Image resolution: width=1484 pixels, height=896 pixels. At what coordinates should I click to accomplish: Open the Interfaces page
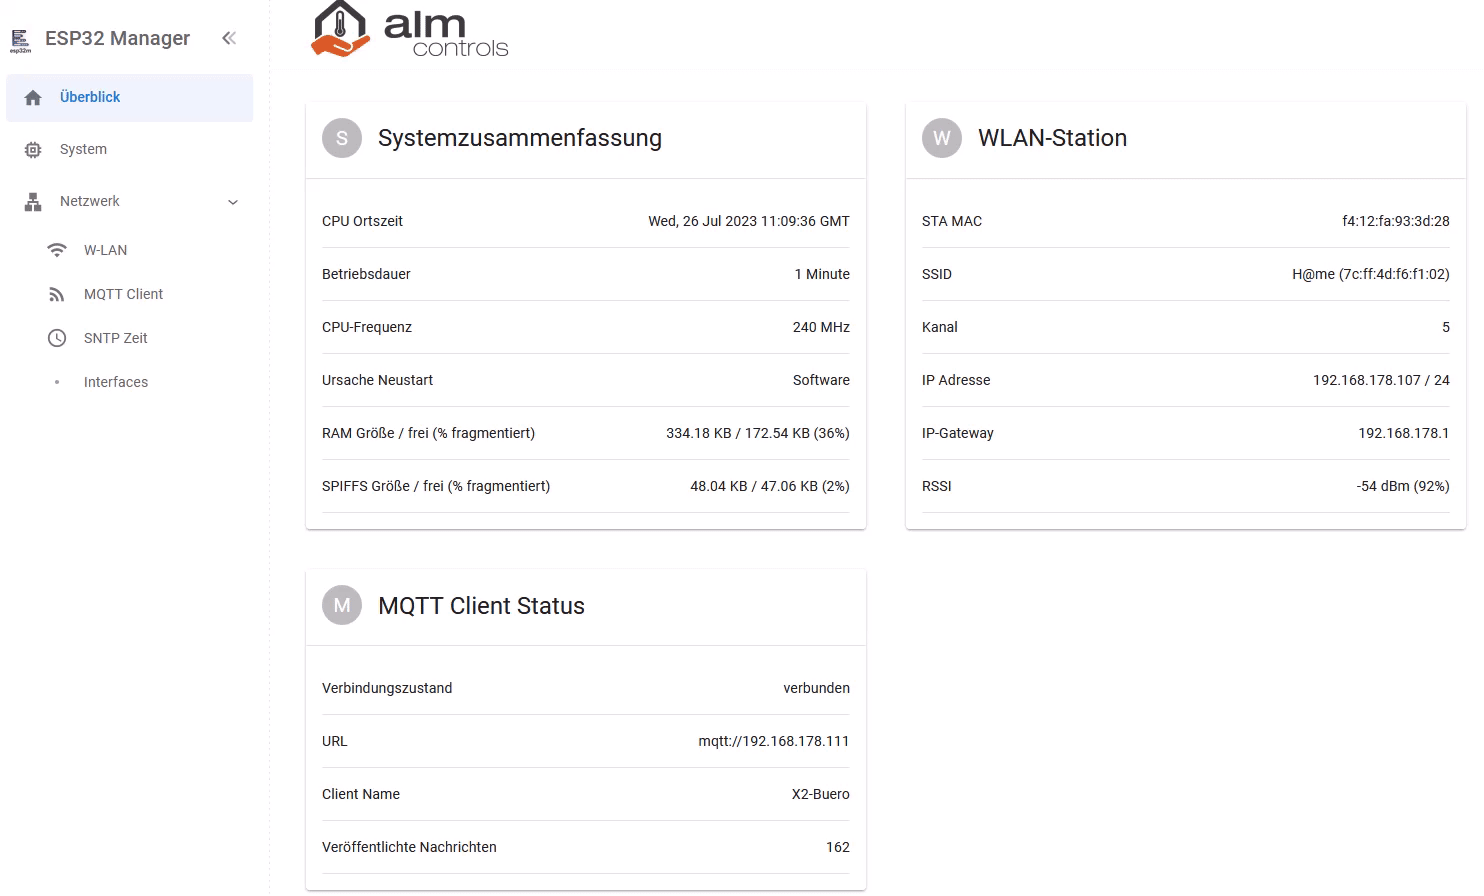pos(130,382)
